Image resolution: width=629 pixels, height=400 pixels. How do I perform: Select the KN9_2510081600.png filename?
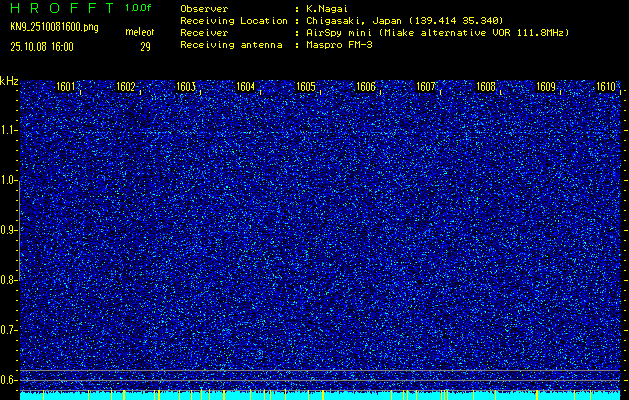click(55, 27)
